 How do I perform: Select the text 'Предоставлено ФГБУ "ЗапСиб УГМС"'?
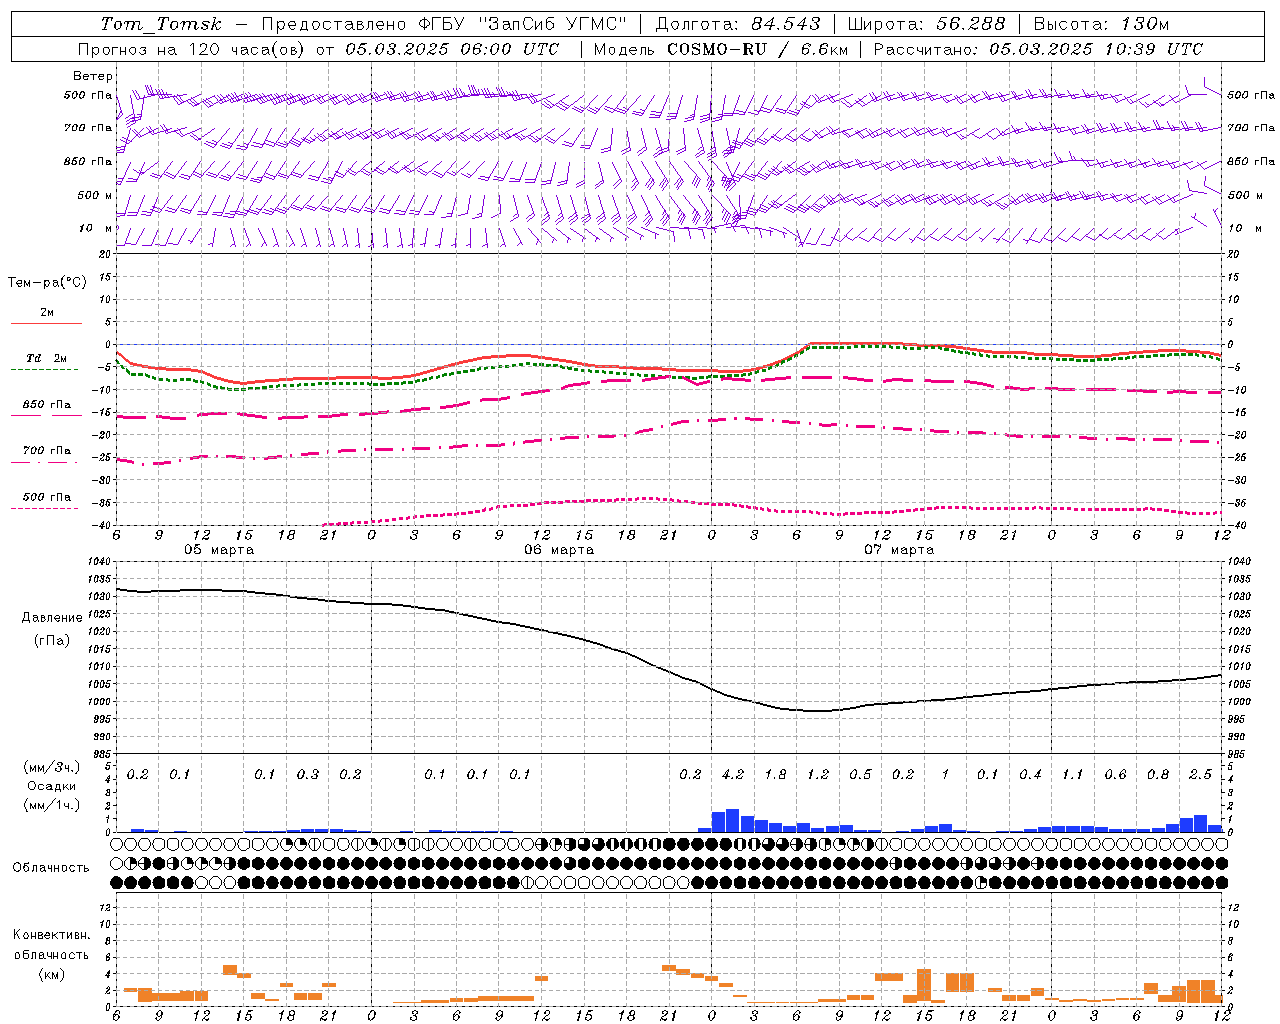[x=444, y=24]
